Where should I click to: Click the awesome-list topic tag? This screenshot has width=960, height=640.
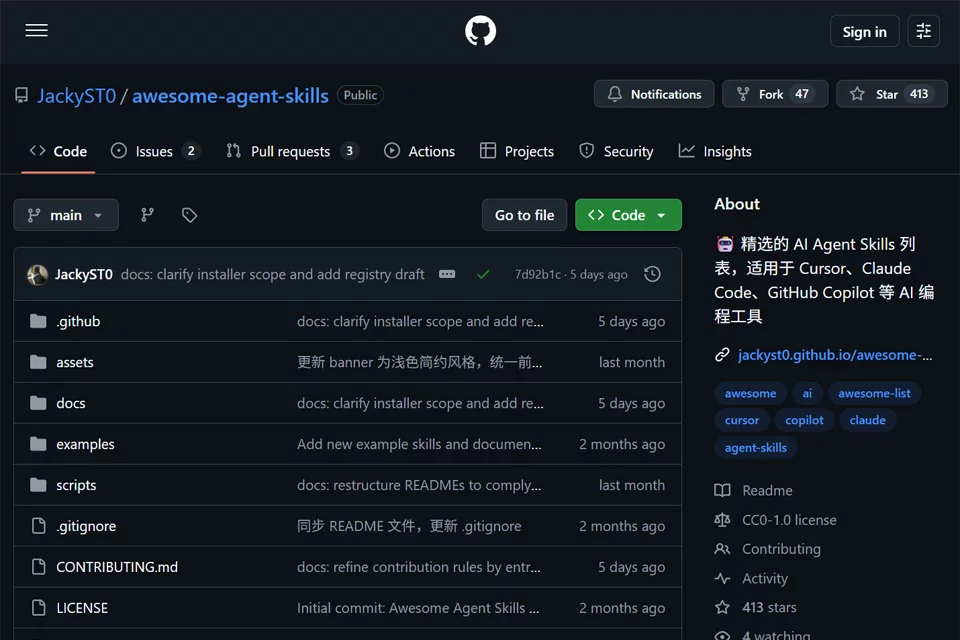pyautogui.click(x=874, y=393)
